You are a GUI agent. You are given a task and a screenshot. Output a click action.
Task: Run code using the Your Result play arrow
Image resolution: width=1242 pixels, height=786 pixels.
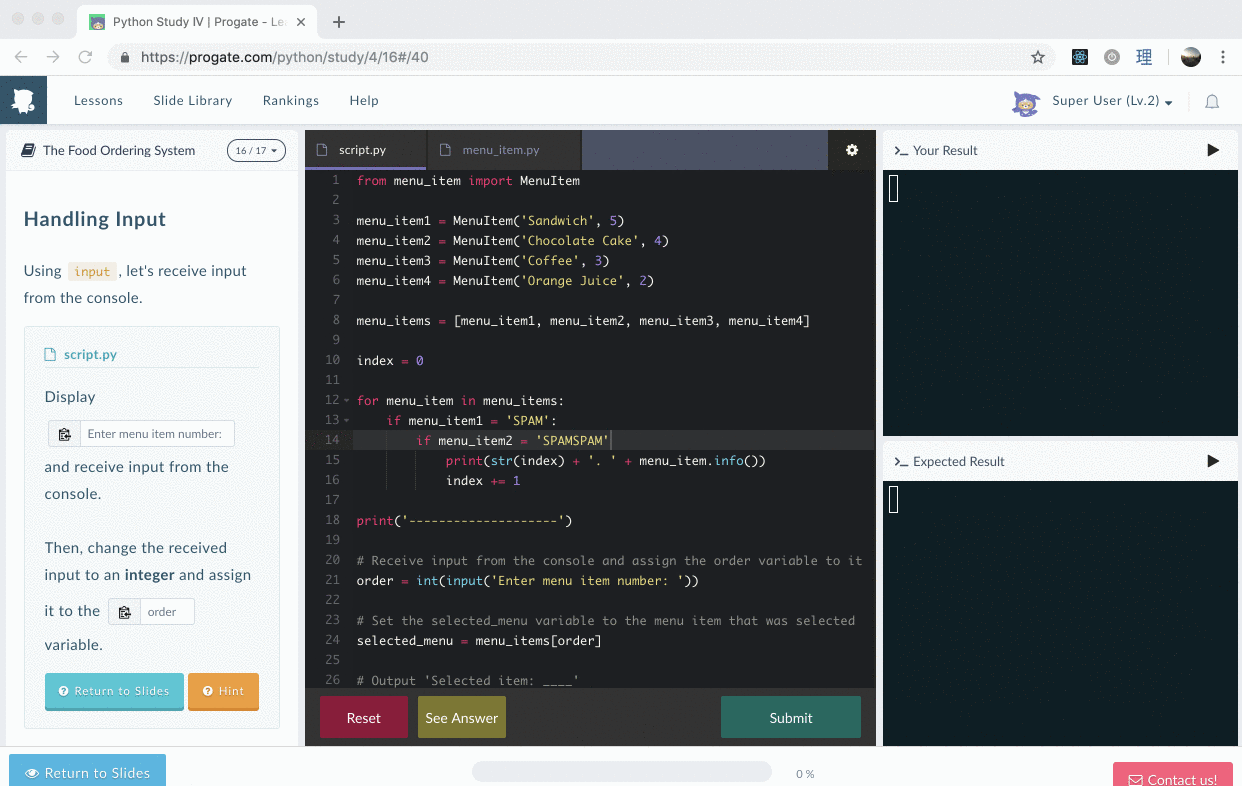pyautogui.click(x=1212, y=149)
